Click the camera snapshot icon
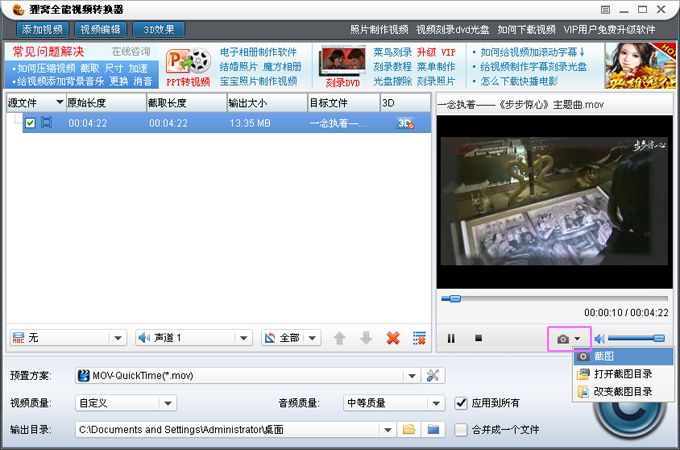This screenshot has width=680, height=450. (563, 339)
